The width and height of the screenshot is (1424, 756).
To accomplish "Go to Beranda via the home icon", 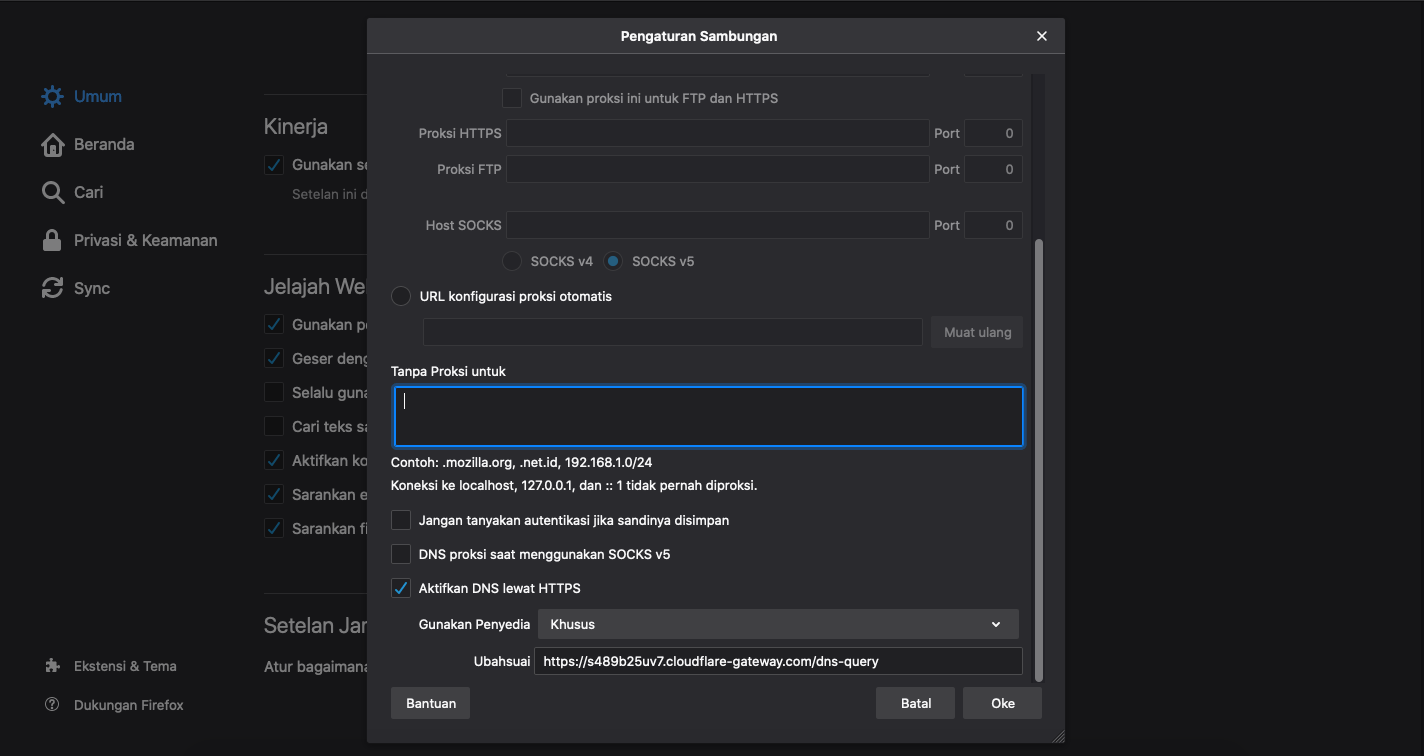I will [x=52, y=145].
